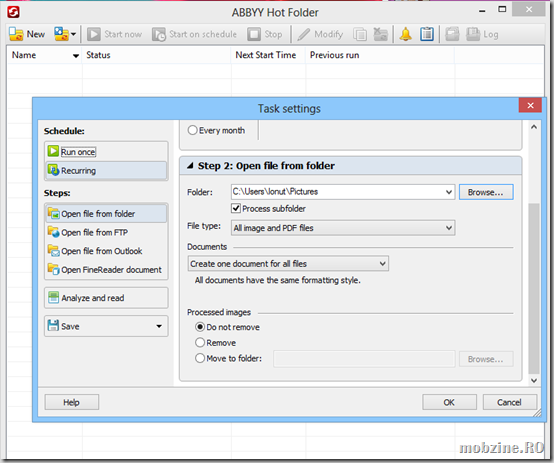554x463 pixels.
Task: Click the Help button
Action: click(71, 402)
